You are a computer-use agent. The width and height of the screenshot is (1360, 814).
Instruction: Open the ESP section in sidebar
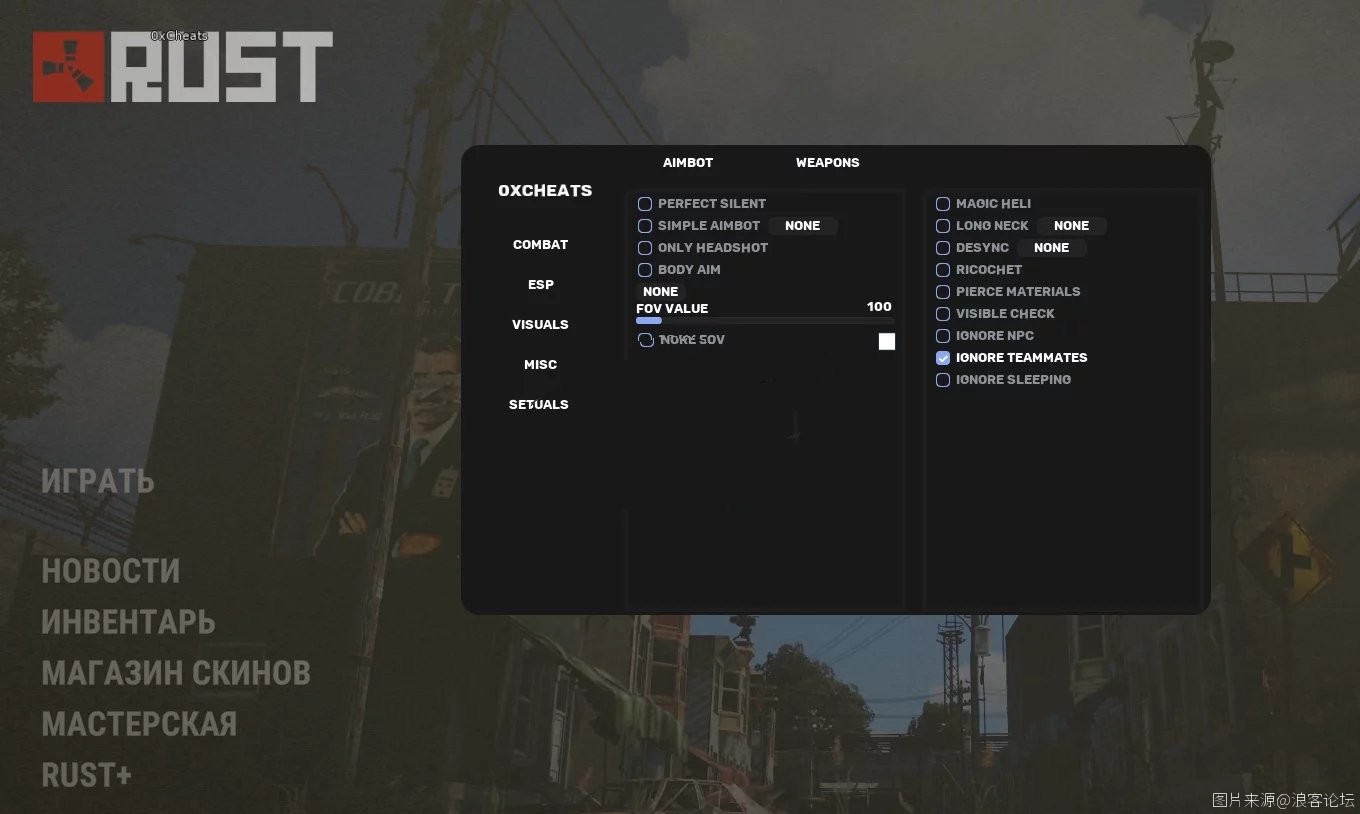[541, 285]
